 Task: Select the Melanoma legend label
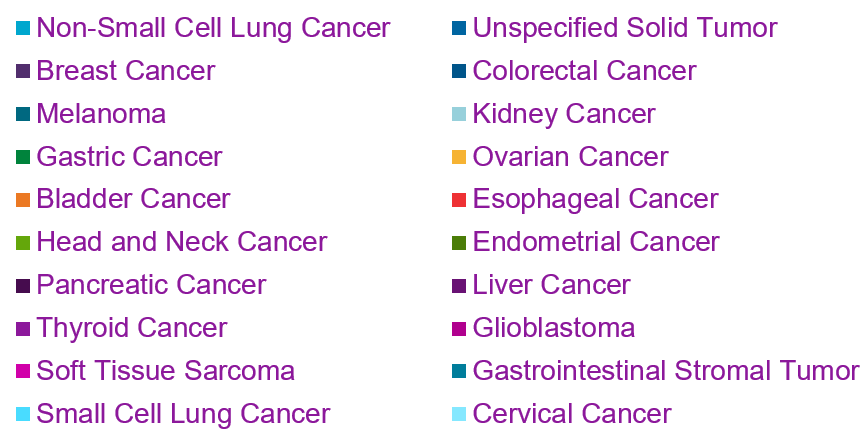101,114
